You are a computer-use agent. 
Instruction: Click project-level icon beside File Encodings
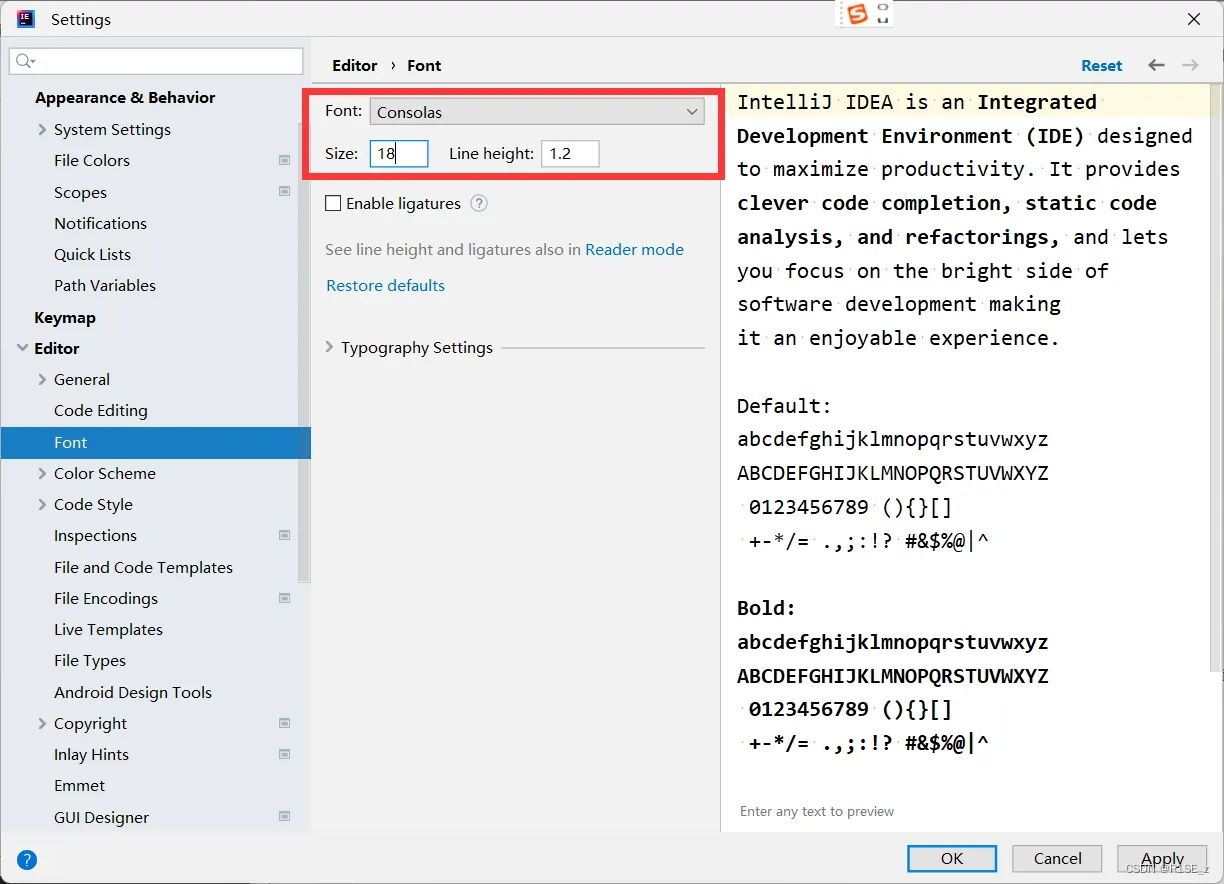click(285, 598)
